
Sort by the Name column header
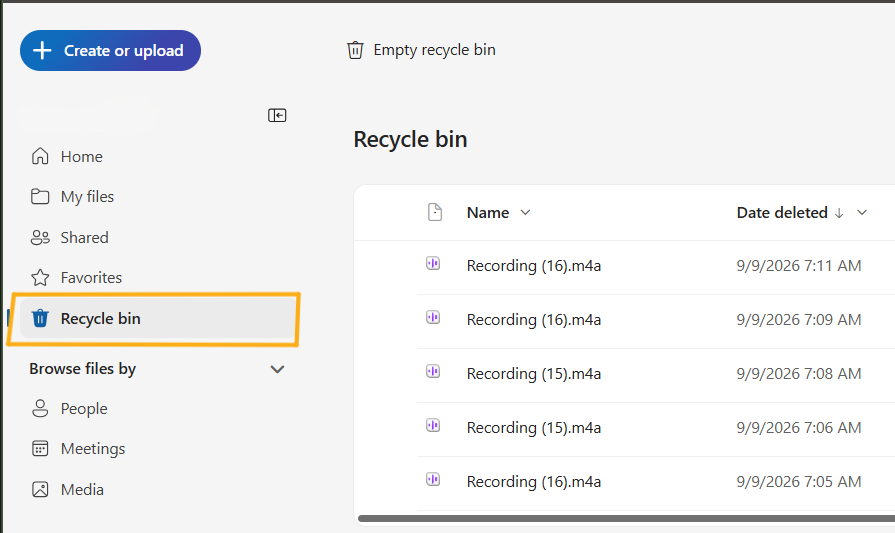(x=488, y=213)
